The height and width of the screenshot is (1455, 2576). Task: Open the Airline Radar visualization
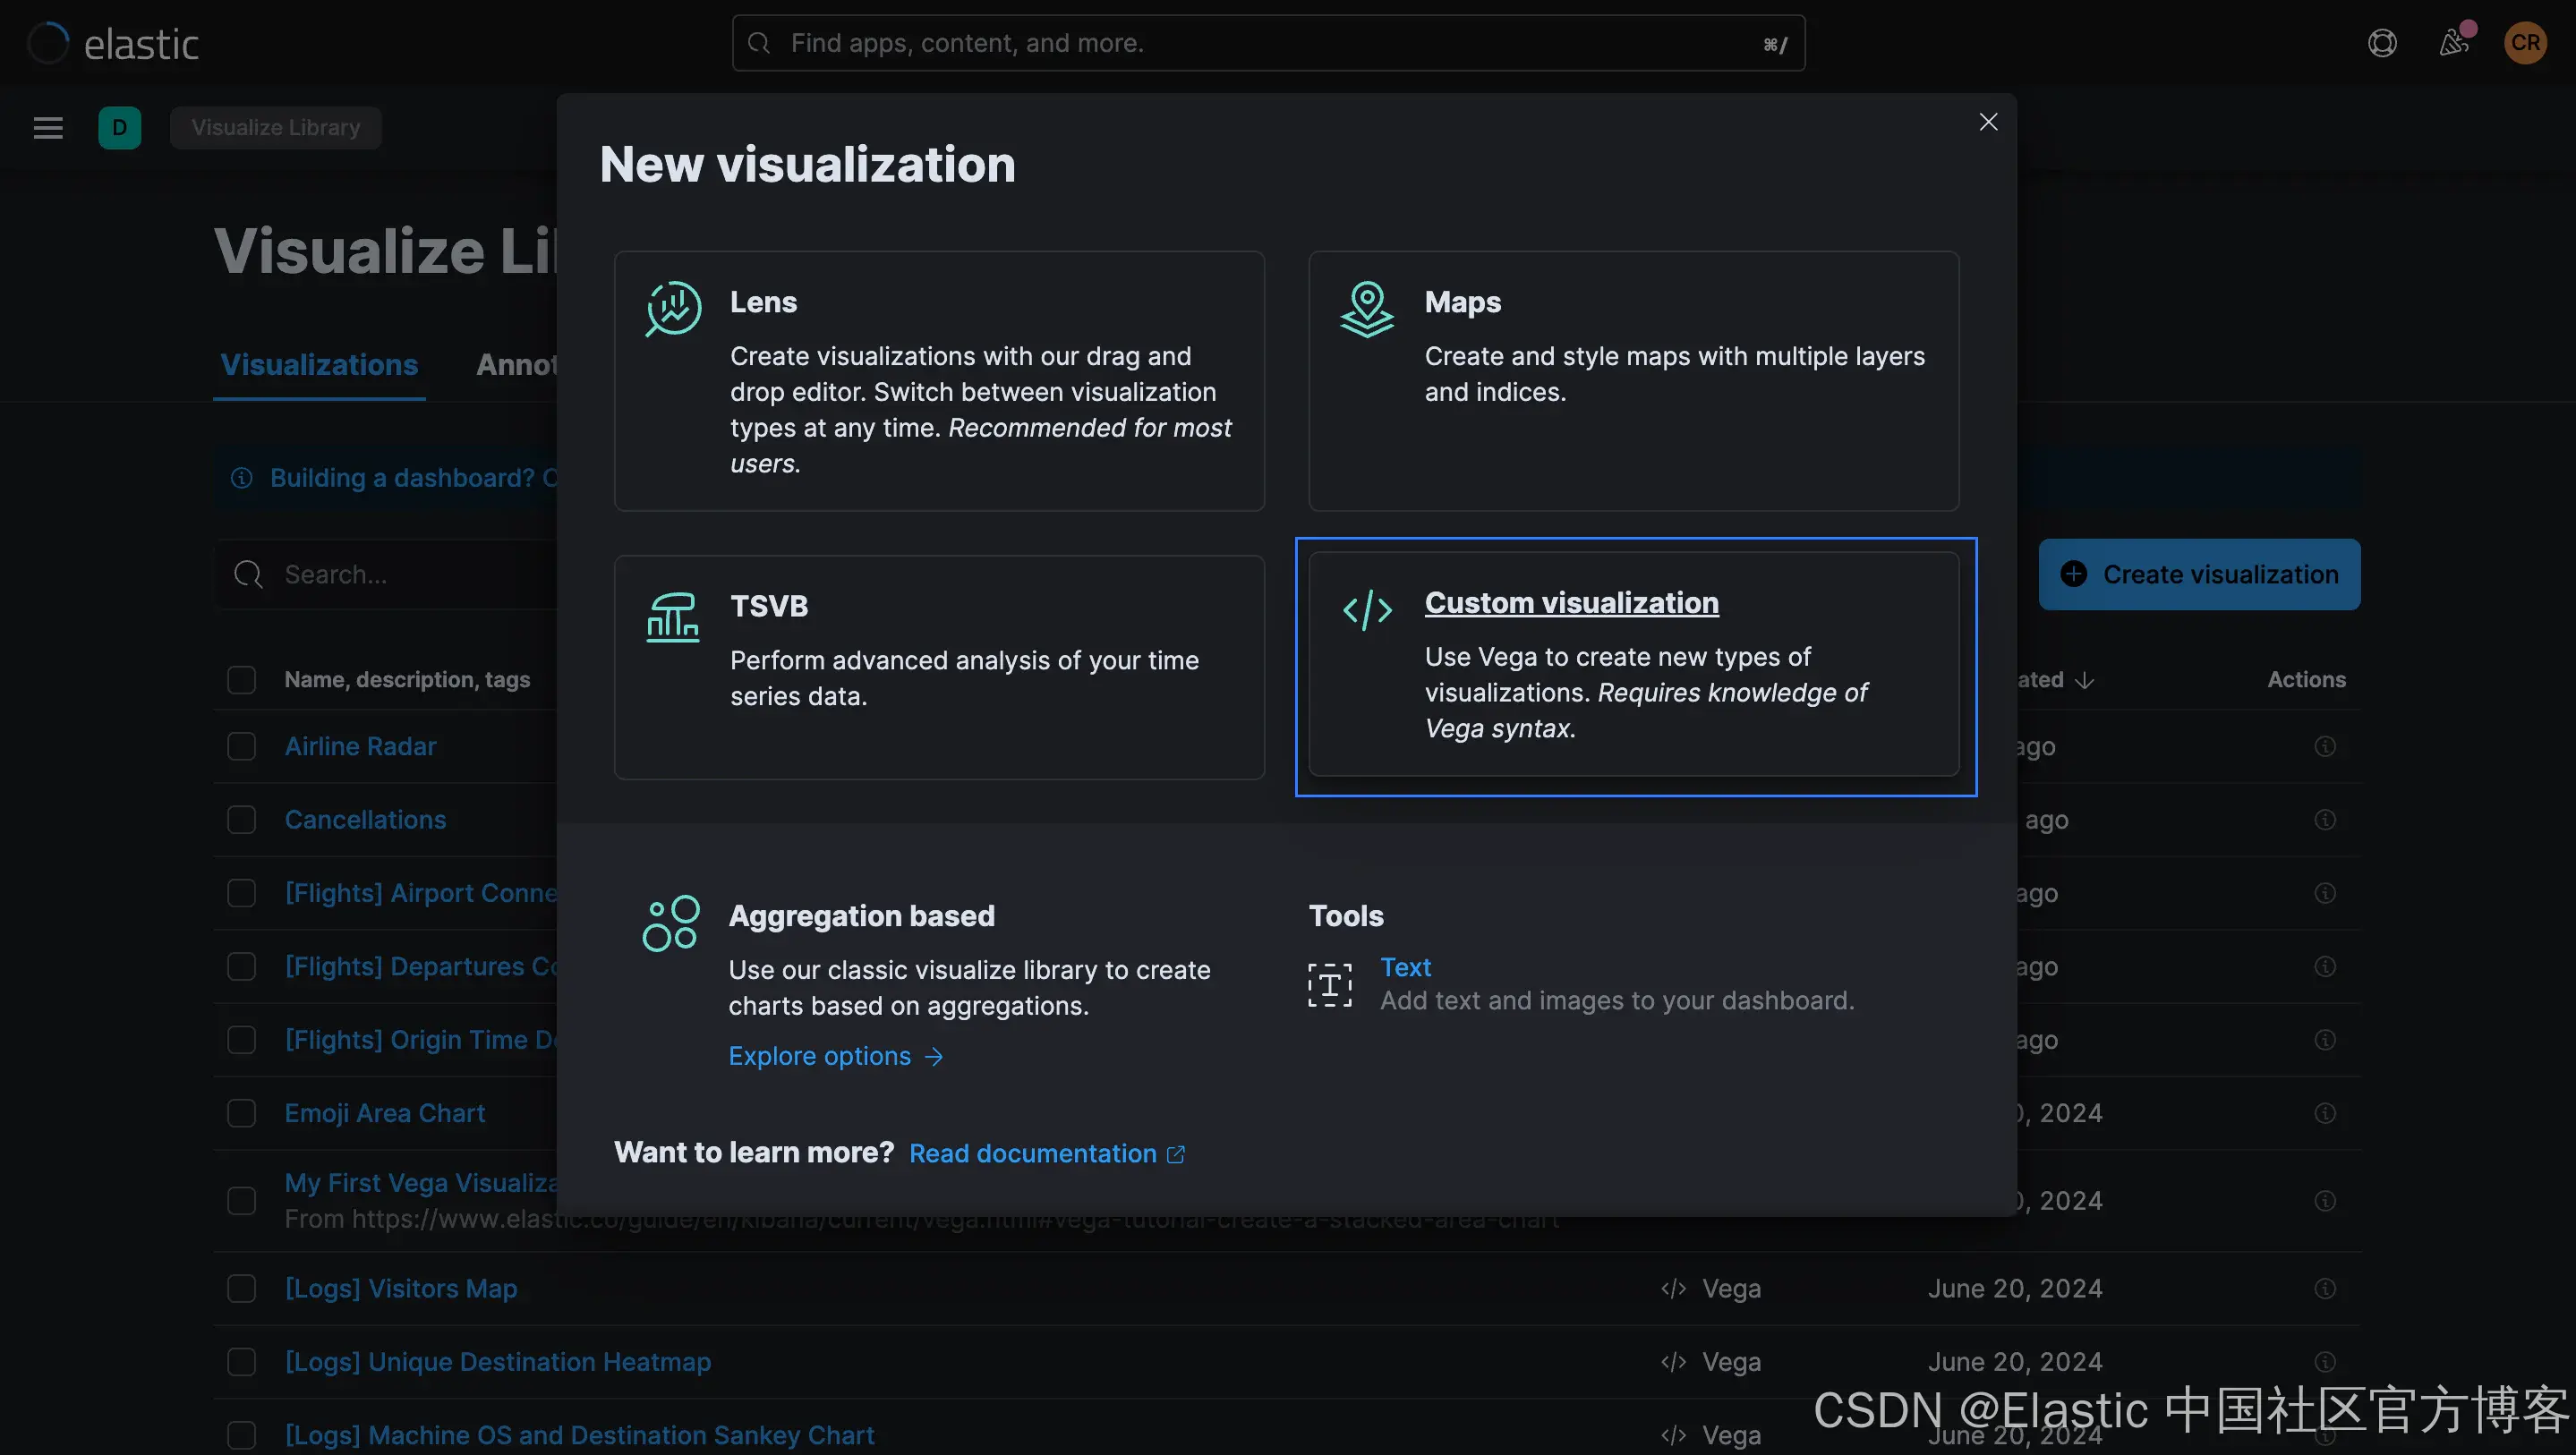pyautogui.click(x=360, y=746)
